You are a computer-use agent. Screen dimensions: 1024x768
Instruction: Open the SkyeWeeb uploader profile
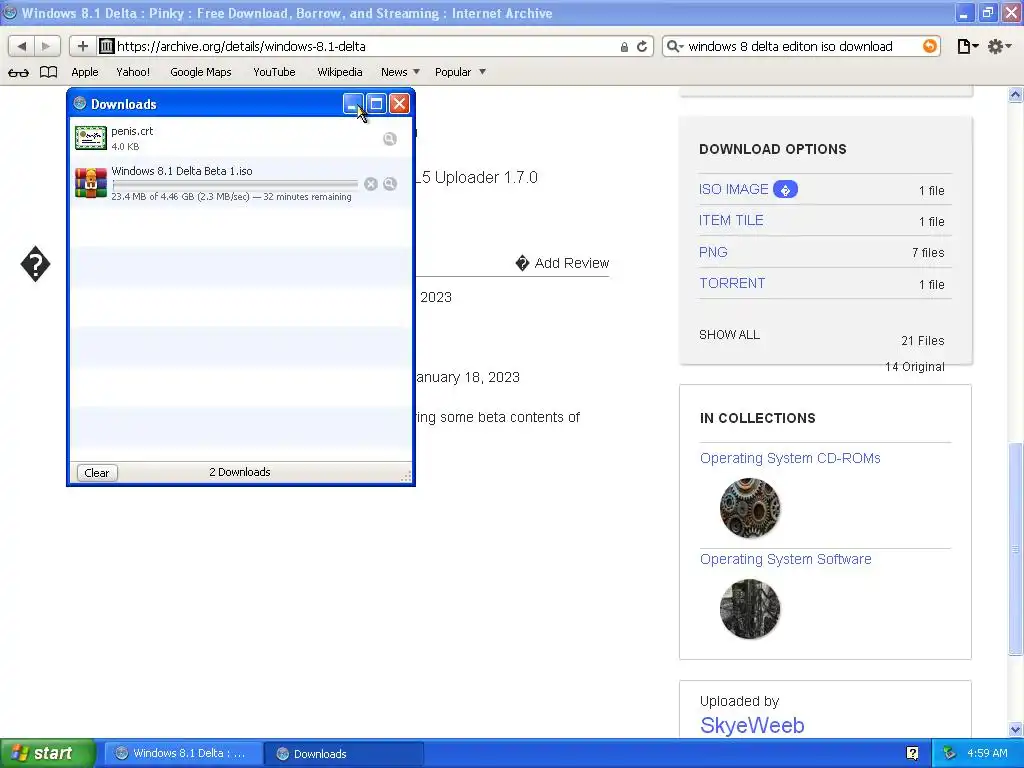(752, 725)
